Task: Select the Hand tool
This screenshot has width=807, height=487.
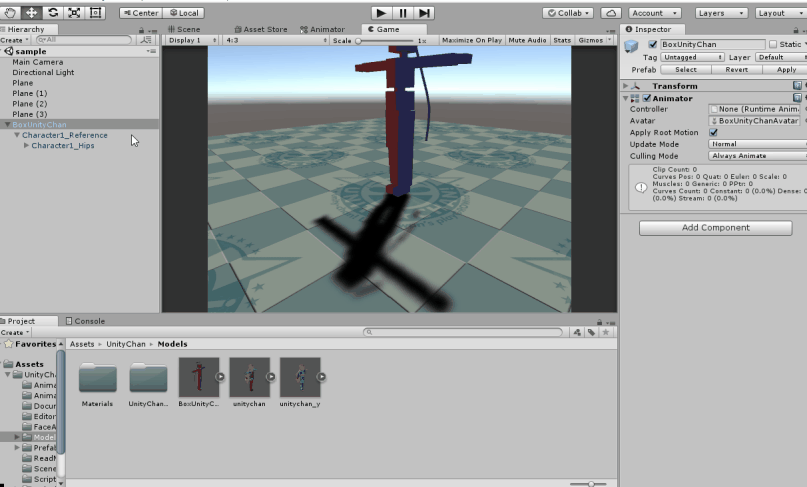Action: (x=10, y=13)
